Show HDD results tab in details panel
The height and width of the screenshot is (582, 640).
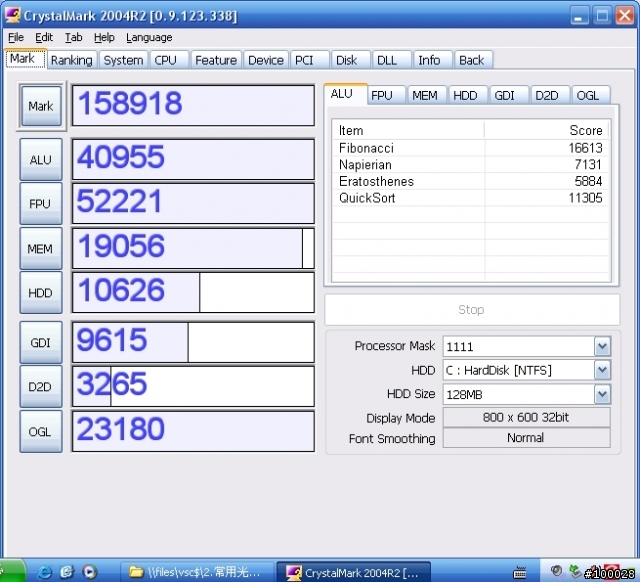[468, 95]
